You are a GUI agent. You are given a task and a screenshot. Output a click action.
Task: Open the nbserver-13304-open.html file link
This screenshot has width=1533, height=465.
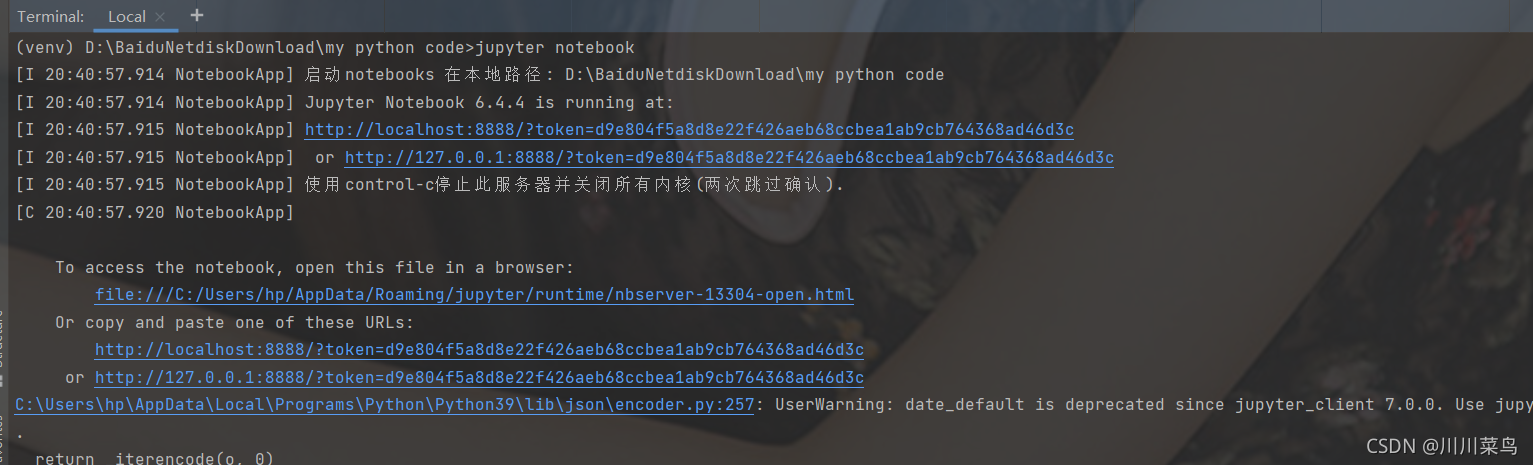tap(474, 295)
